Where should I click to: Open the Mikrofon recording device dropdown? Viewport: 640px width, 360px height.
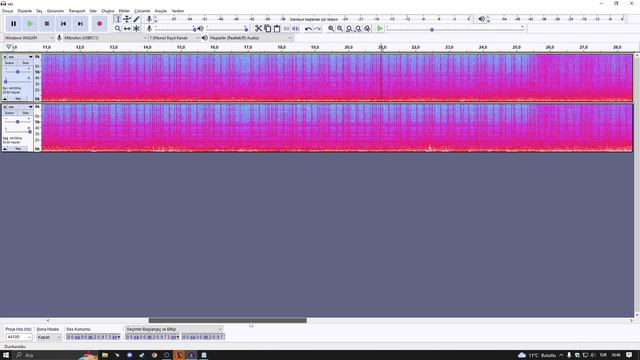(x=105, y=38)
